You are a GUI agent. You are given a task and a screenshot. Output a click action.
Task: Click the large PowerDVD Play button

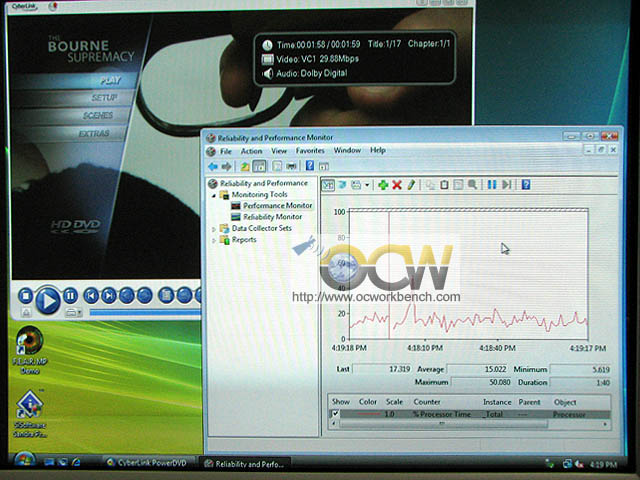(48, 301)
